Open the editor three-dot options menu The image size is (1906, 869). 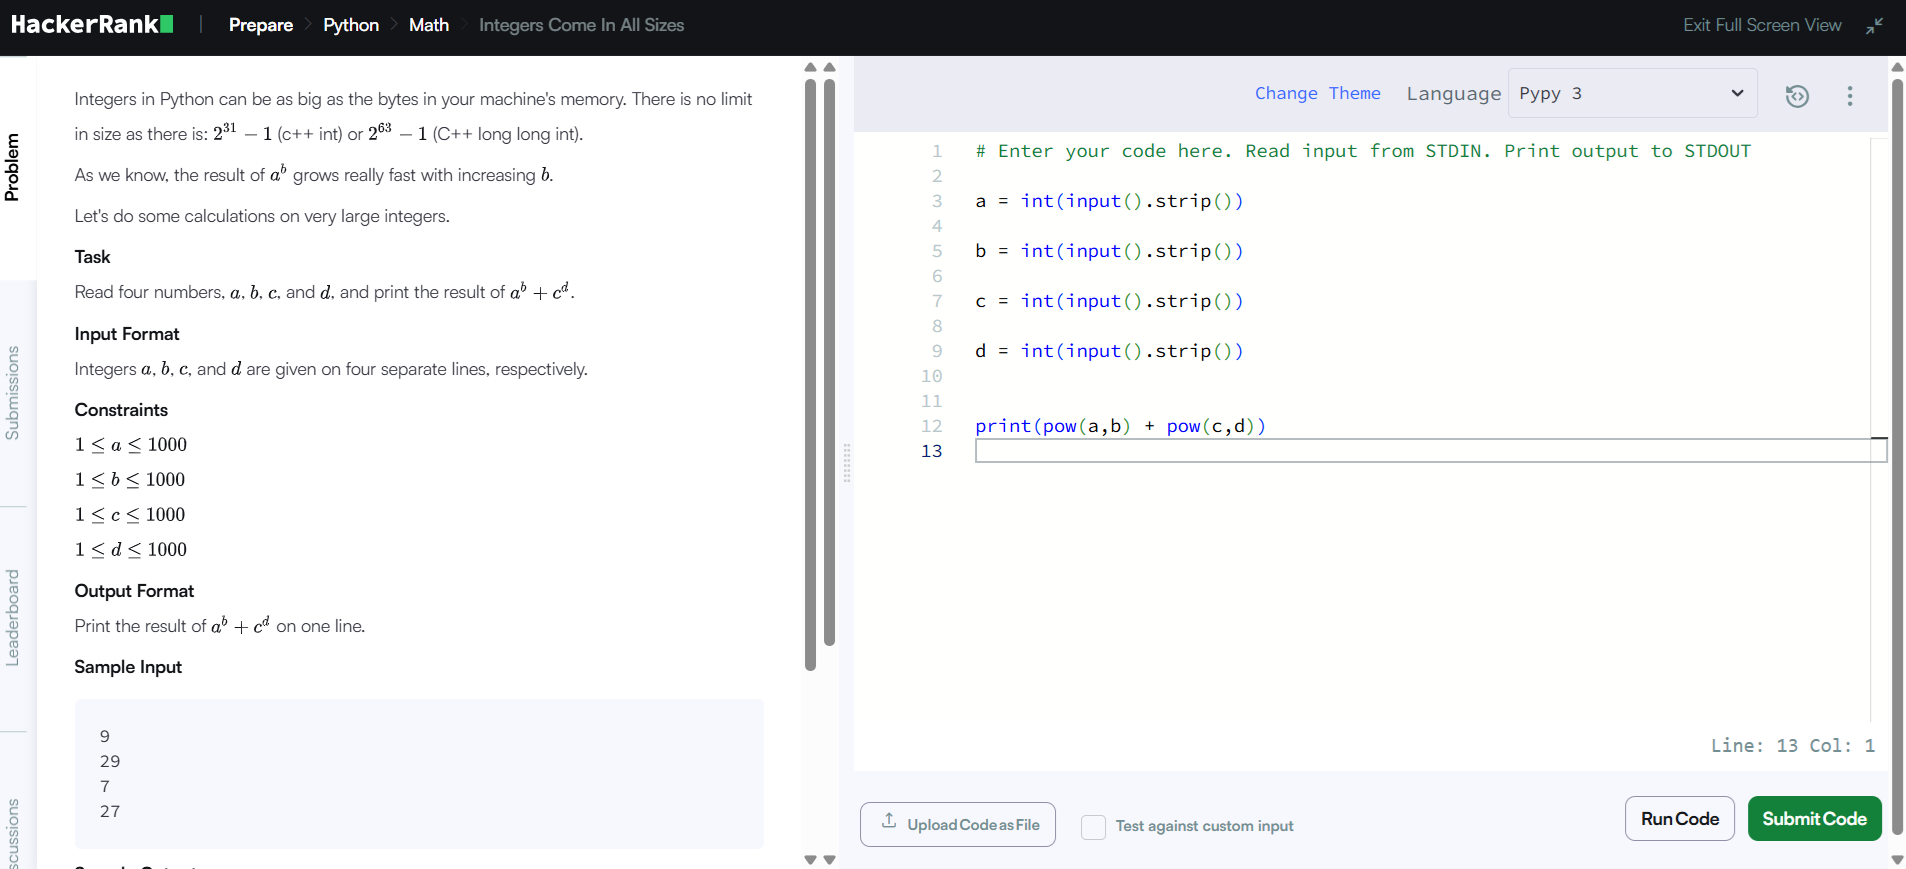[1850, 95]
